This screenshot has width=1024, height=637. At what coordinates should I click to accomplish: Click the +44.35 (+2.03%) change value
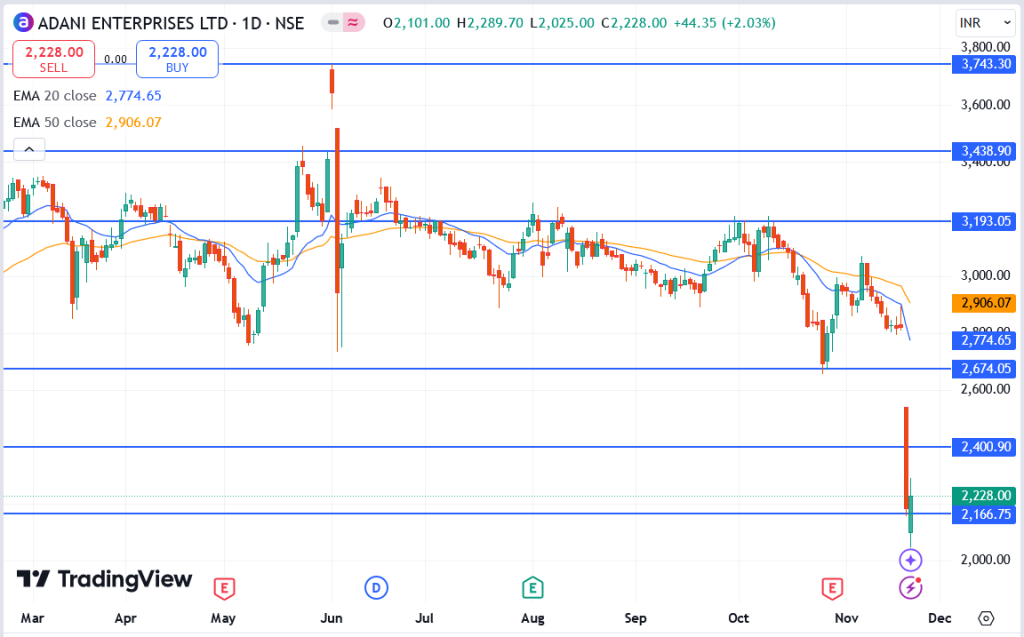[724, 24]
